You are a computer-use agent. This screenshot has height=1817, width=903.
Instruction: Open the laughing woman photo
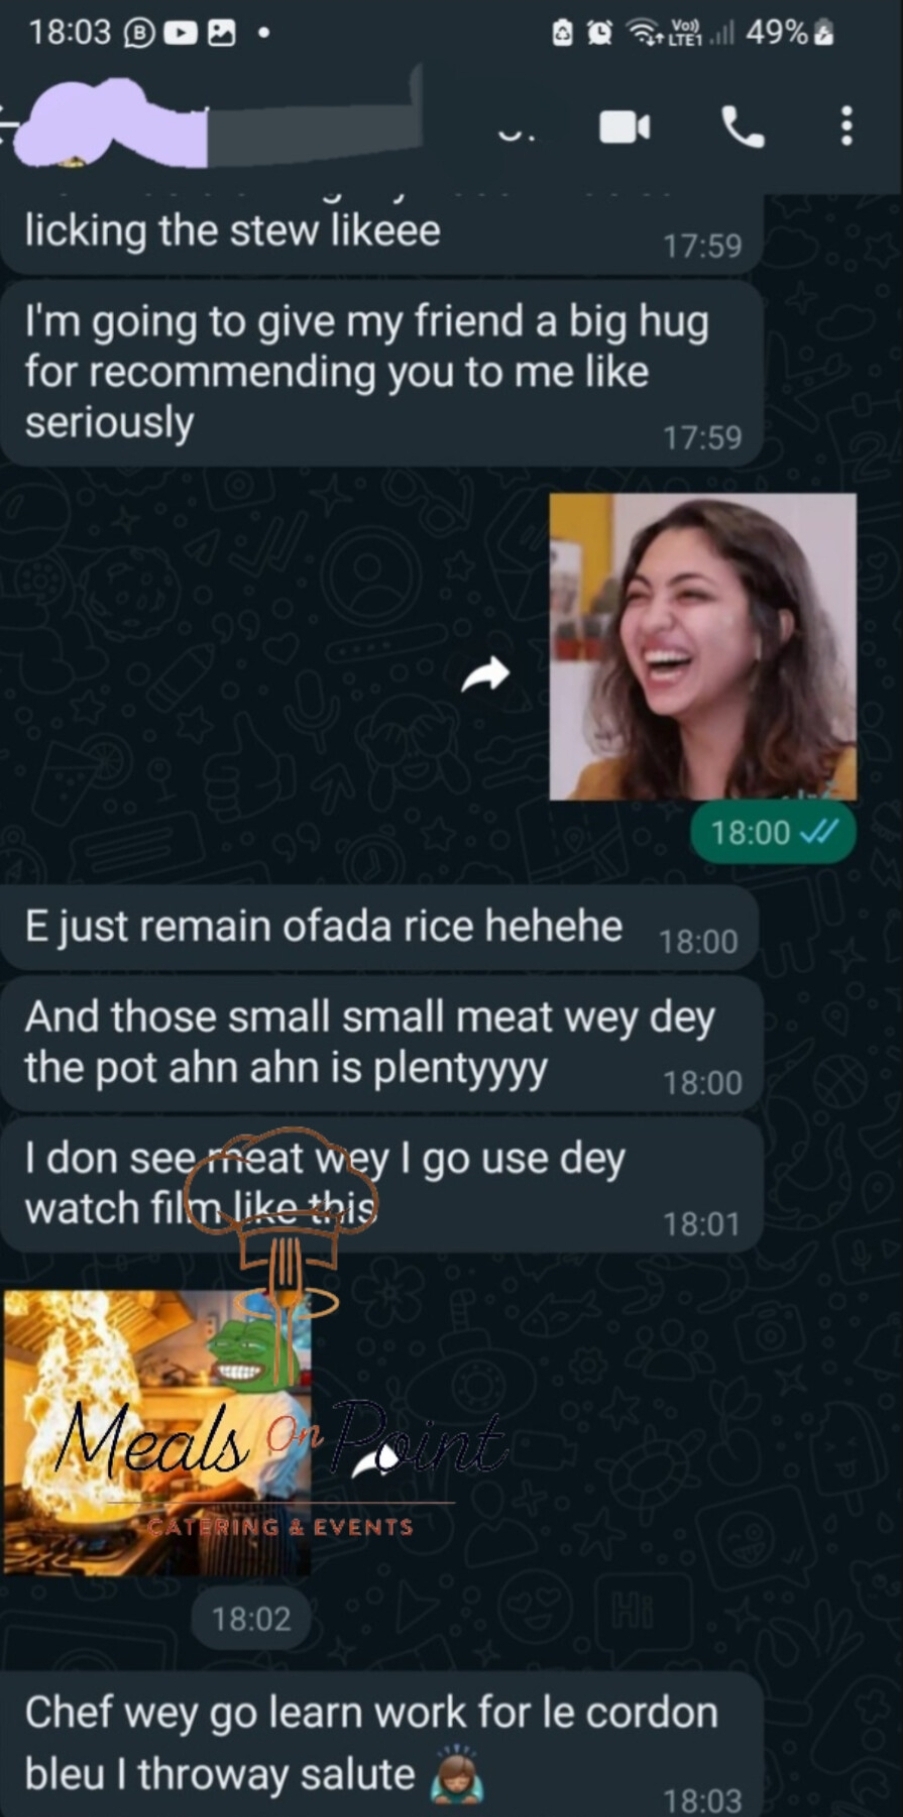pyautogui.click(x=702, y=646)
